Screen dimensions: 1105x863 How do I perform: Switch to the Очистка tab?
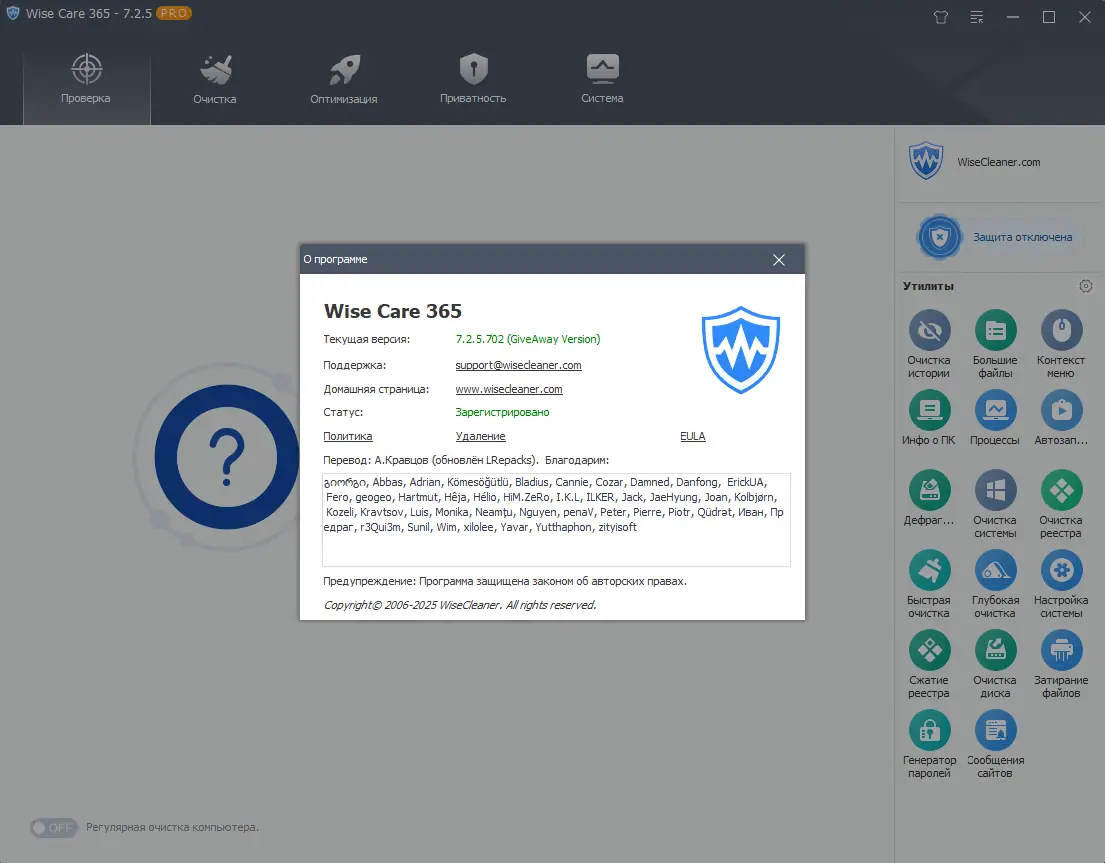(215, 80)
